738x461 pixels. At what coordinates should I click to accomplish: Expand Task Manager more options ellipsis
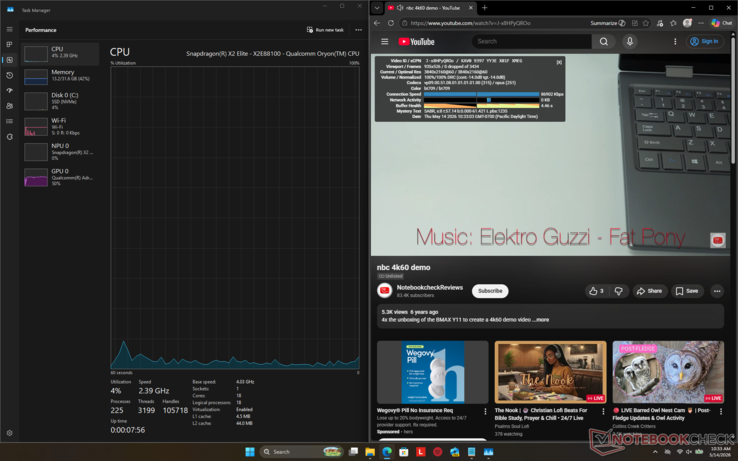click(x=359, y=30)
